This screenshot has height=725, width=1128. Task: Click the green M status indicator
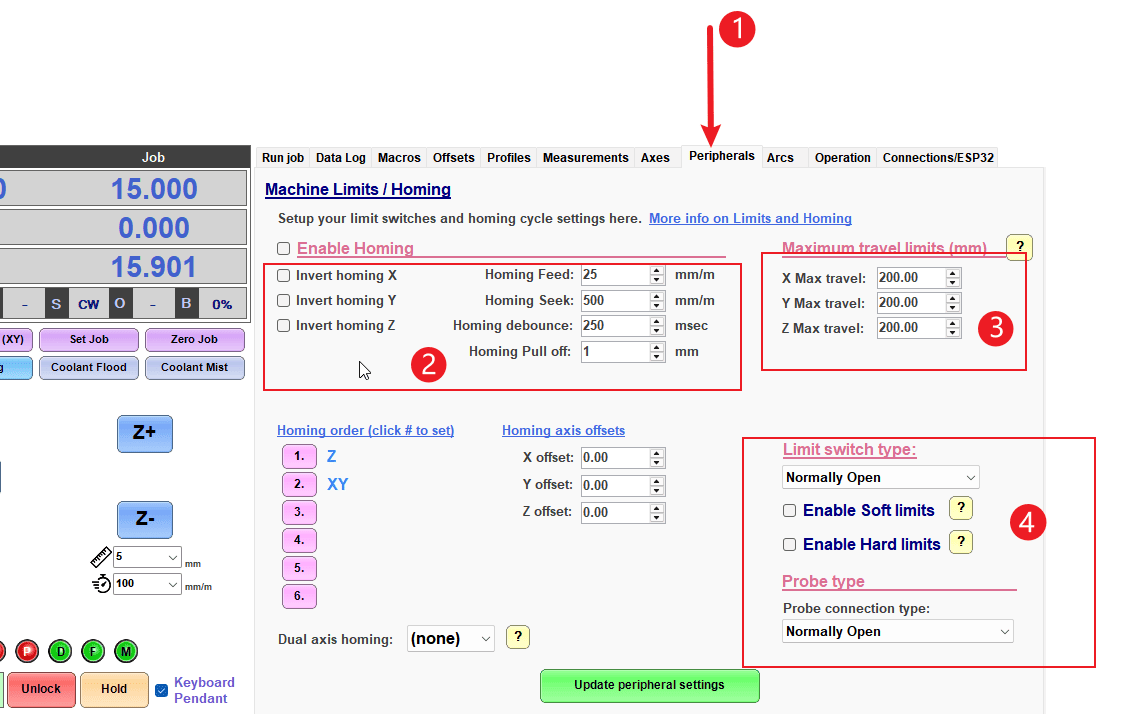tap(126, 652)
